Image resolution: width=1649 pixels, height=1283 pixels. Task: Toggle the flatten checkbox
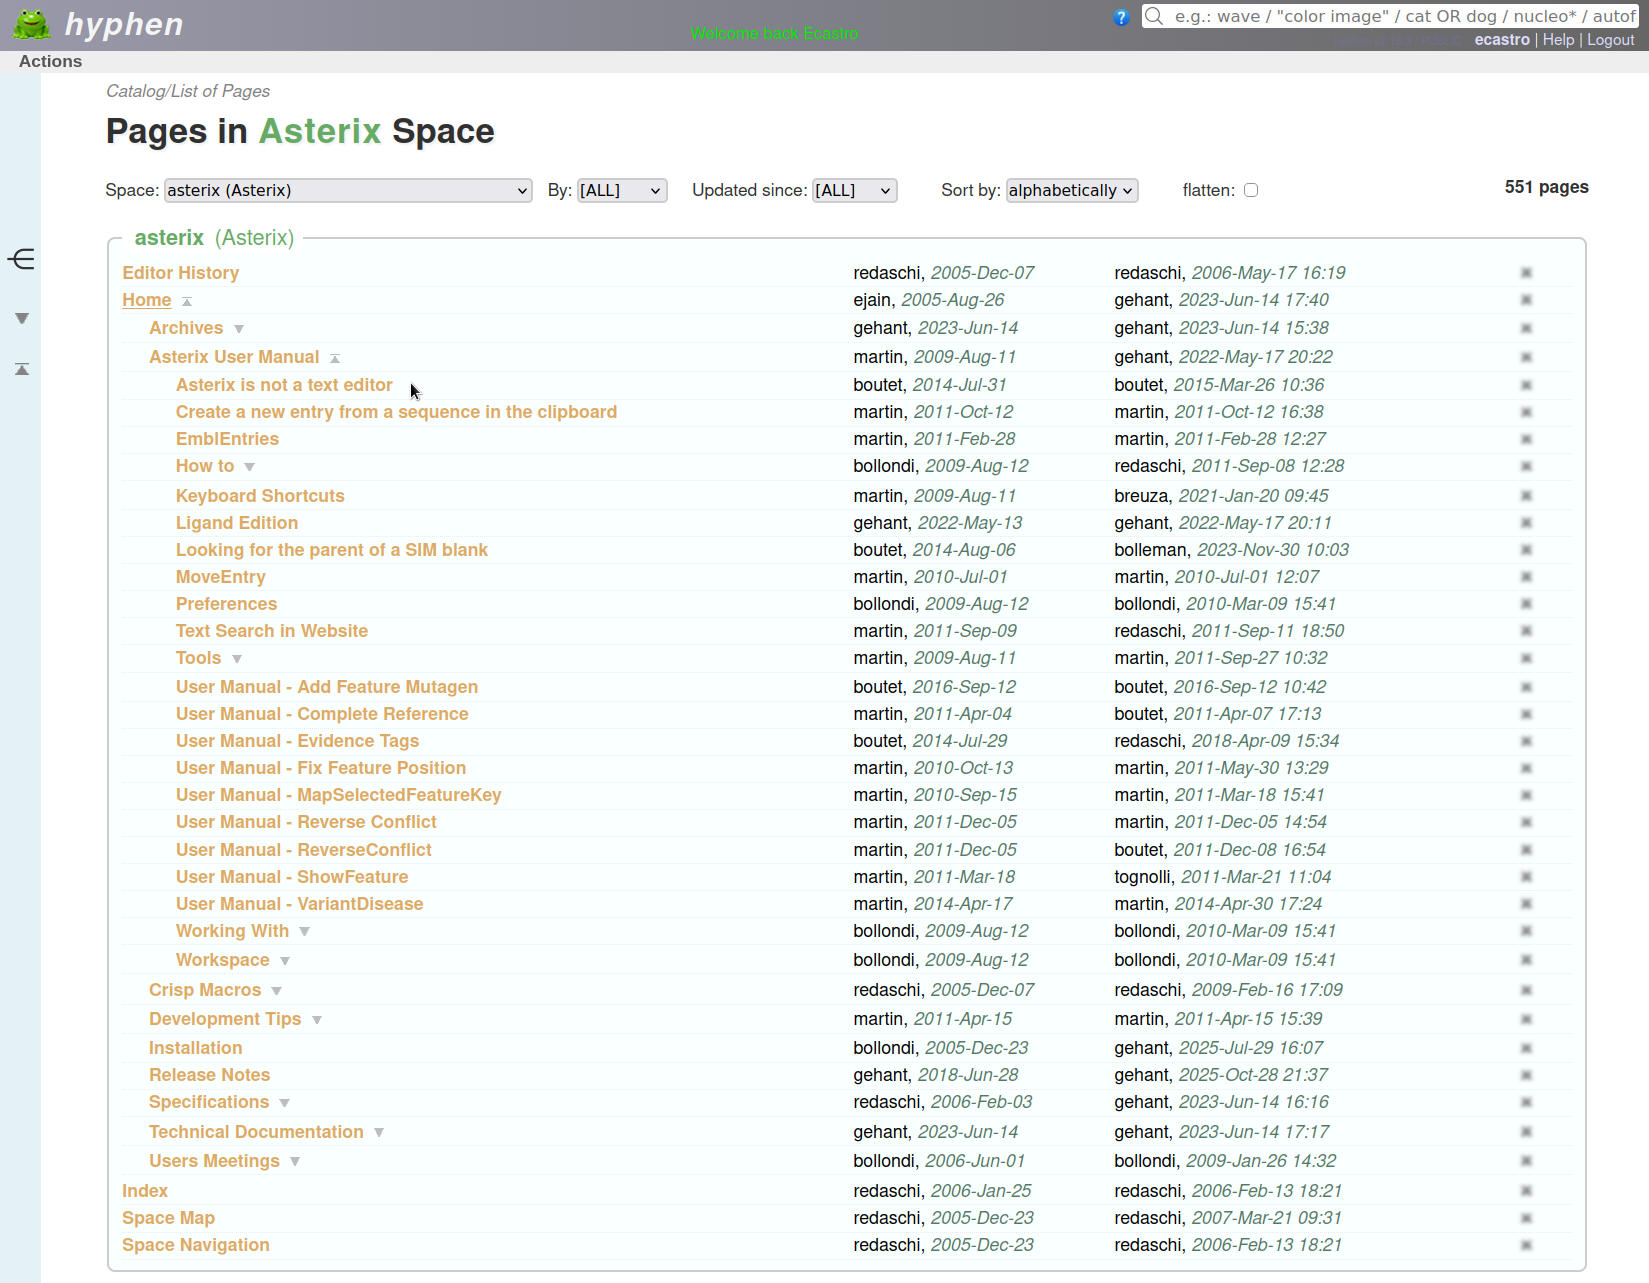[x=1251, y=190]
